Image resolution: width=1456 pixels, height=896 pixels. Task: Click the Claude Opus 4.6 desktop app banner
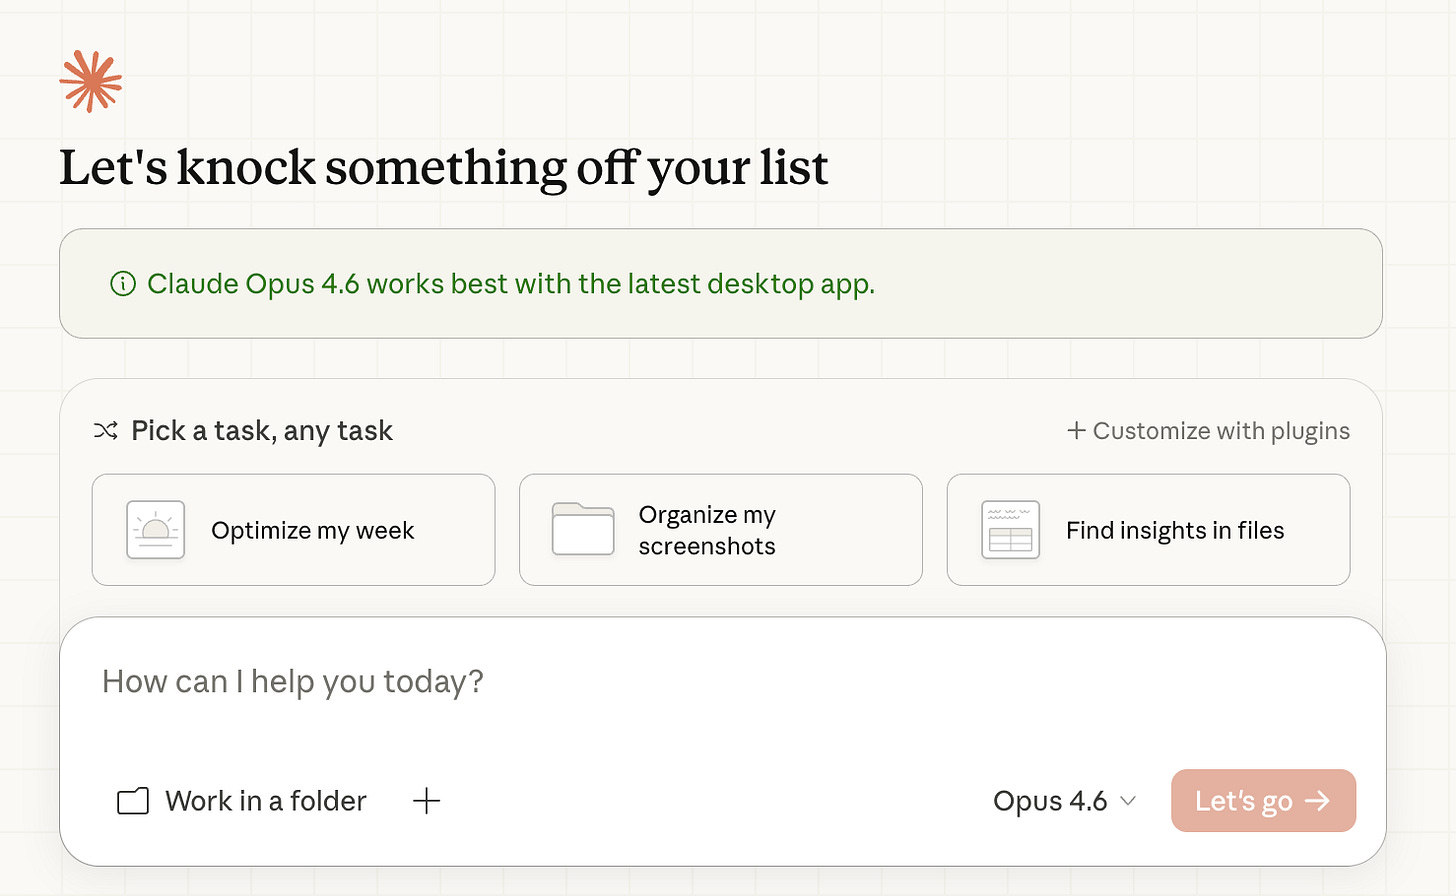(721, 284)
